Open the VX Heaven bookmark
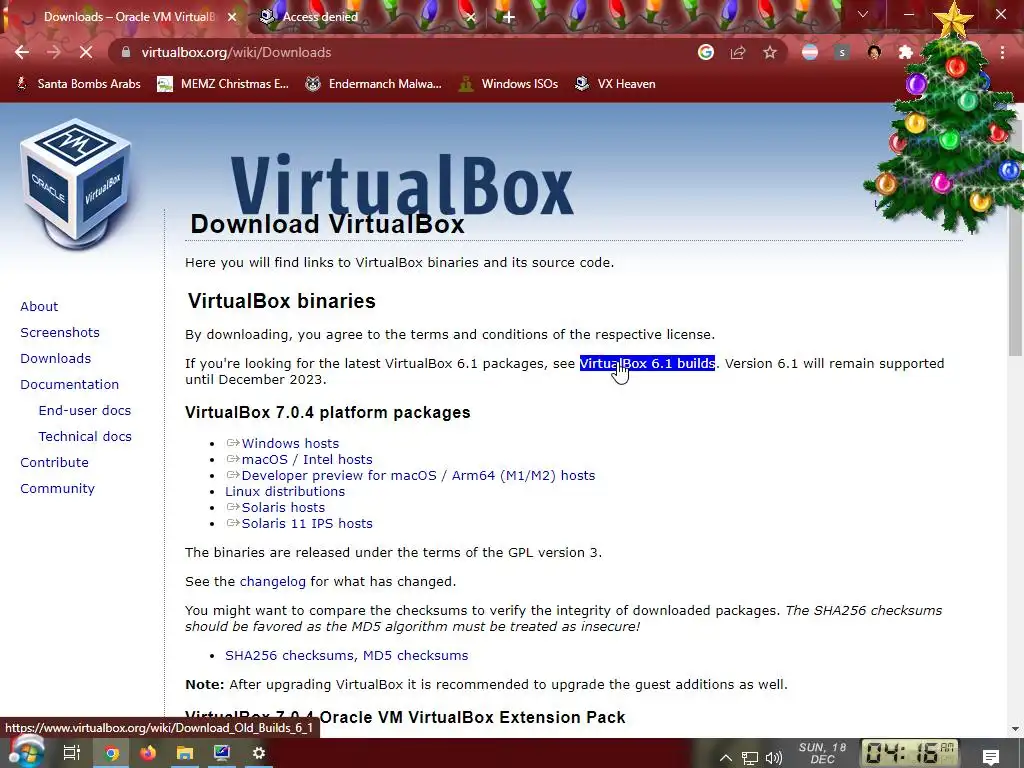This screenshot has height=768, width=1024. tap(615, 84)
